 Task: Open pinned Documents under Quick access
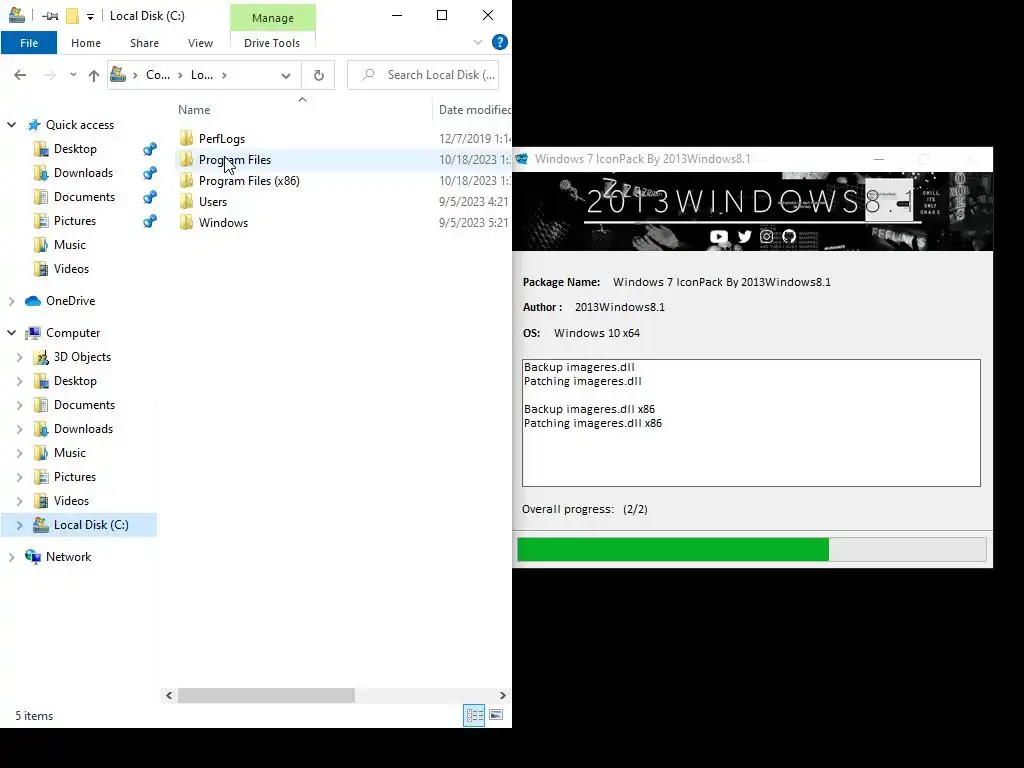(84, 197)
